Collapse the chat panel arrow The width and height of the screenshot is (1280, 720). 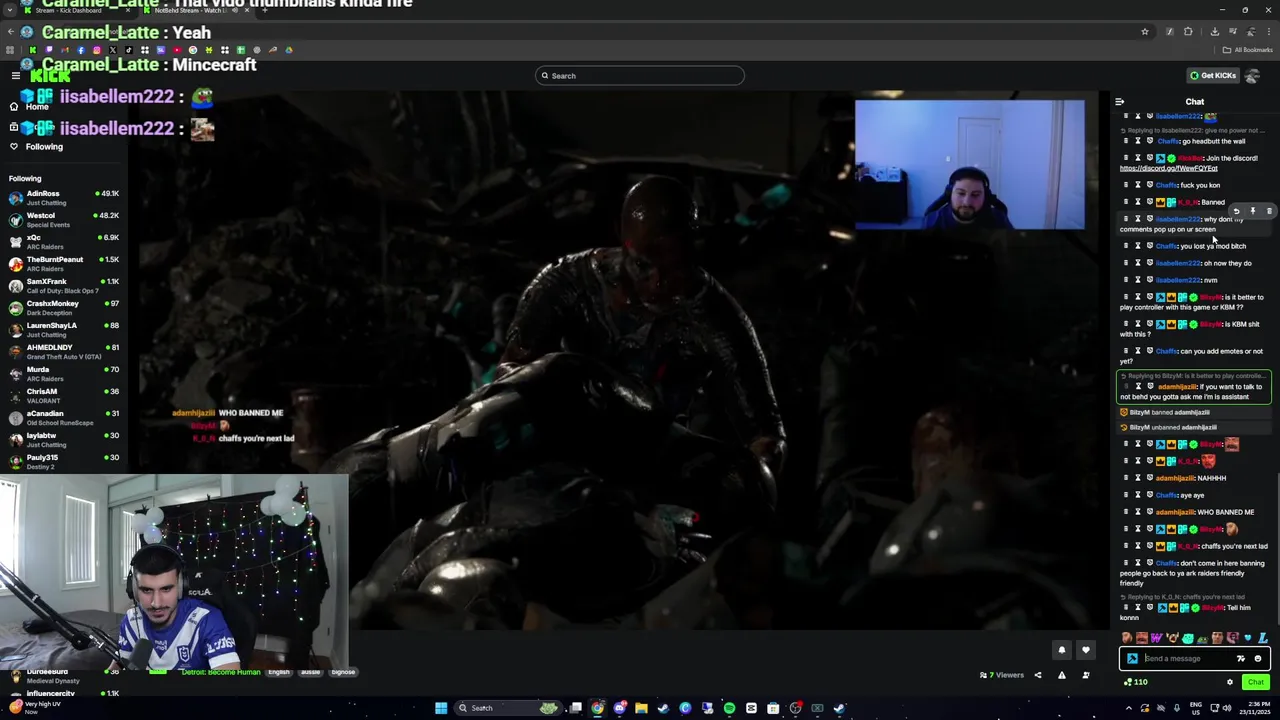pos(1120,102)
